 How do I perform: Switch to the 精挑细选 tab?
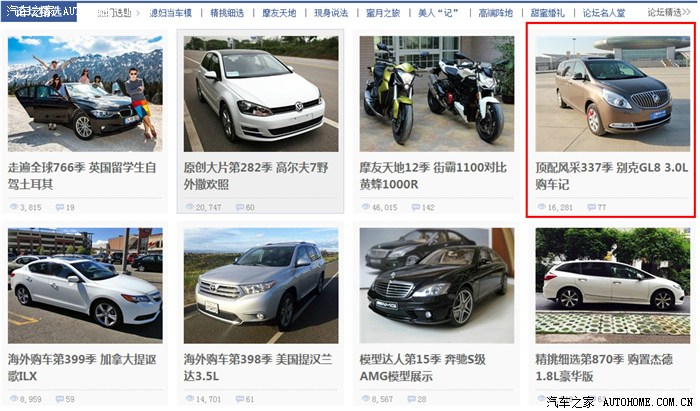coord(227,13)
